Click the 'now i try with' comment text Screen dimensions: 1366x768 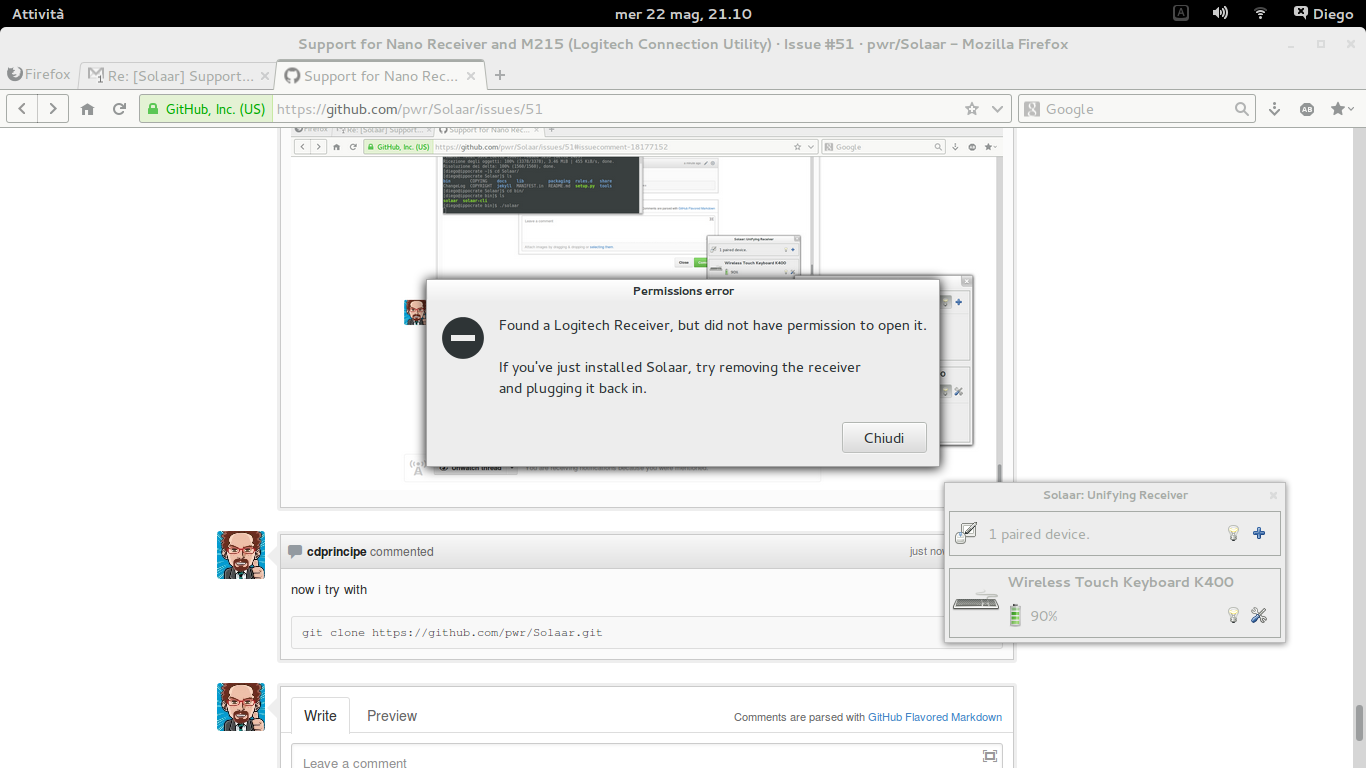point(329,590)
